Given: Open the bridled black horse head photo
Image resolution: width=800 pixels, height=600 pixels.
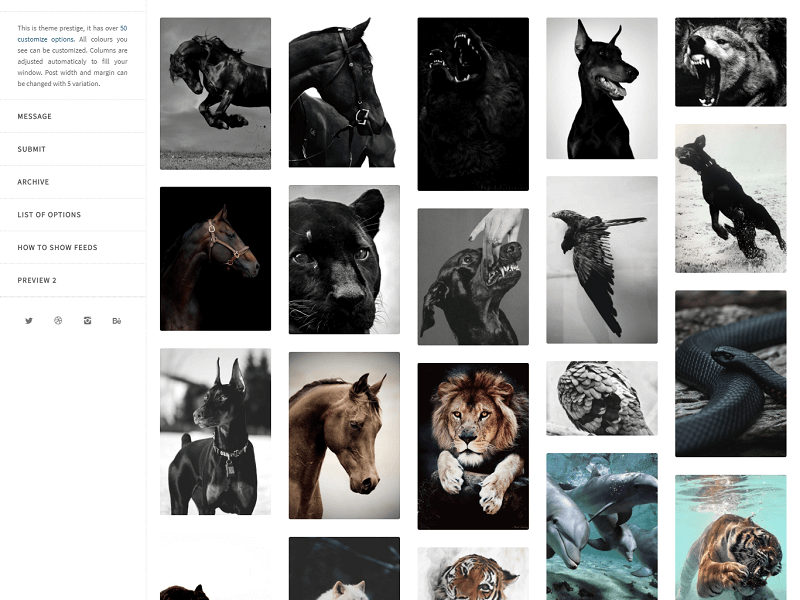Looking at the screenshot, I should tap(344, 92).
